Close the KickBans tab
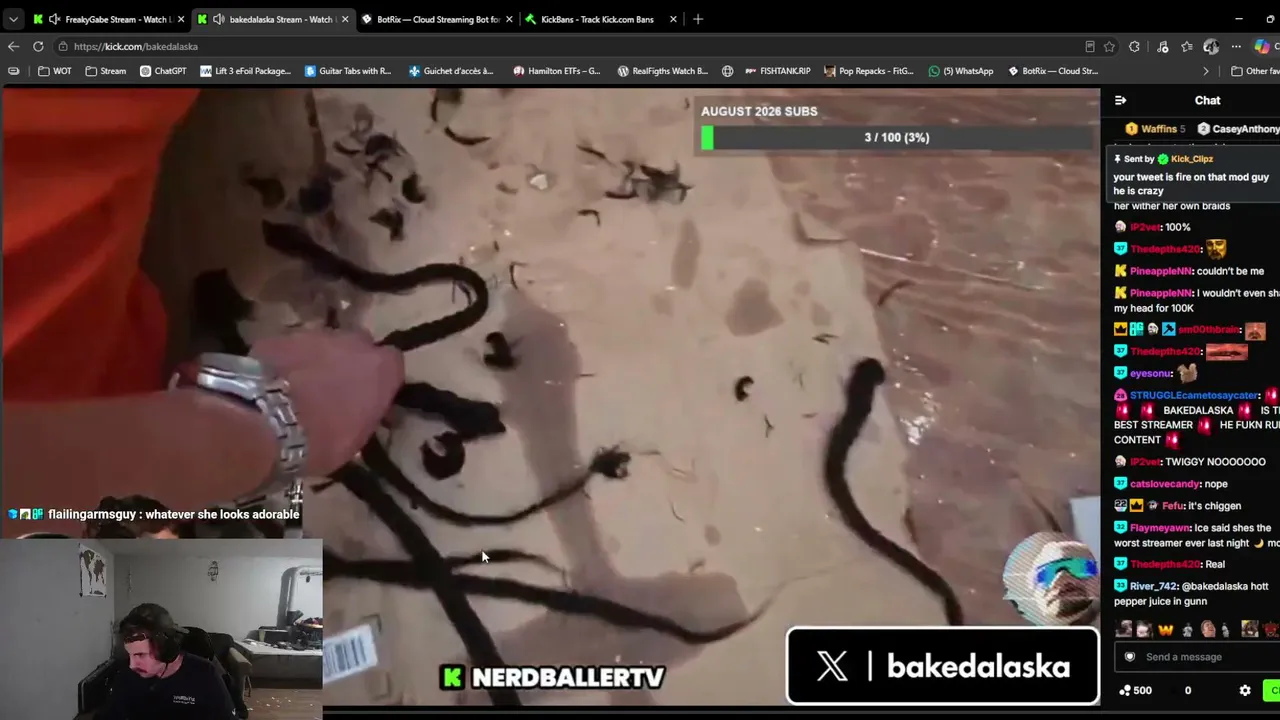 (x=673, y=19)
